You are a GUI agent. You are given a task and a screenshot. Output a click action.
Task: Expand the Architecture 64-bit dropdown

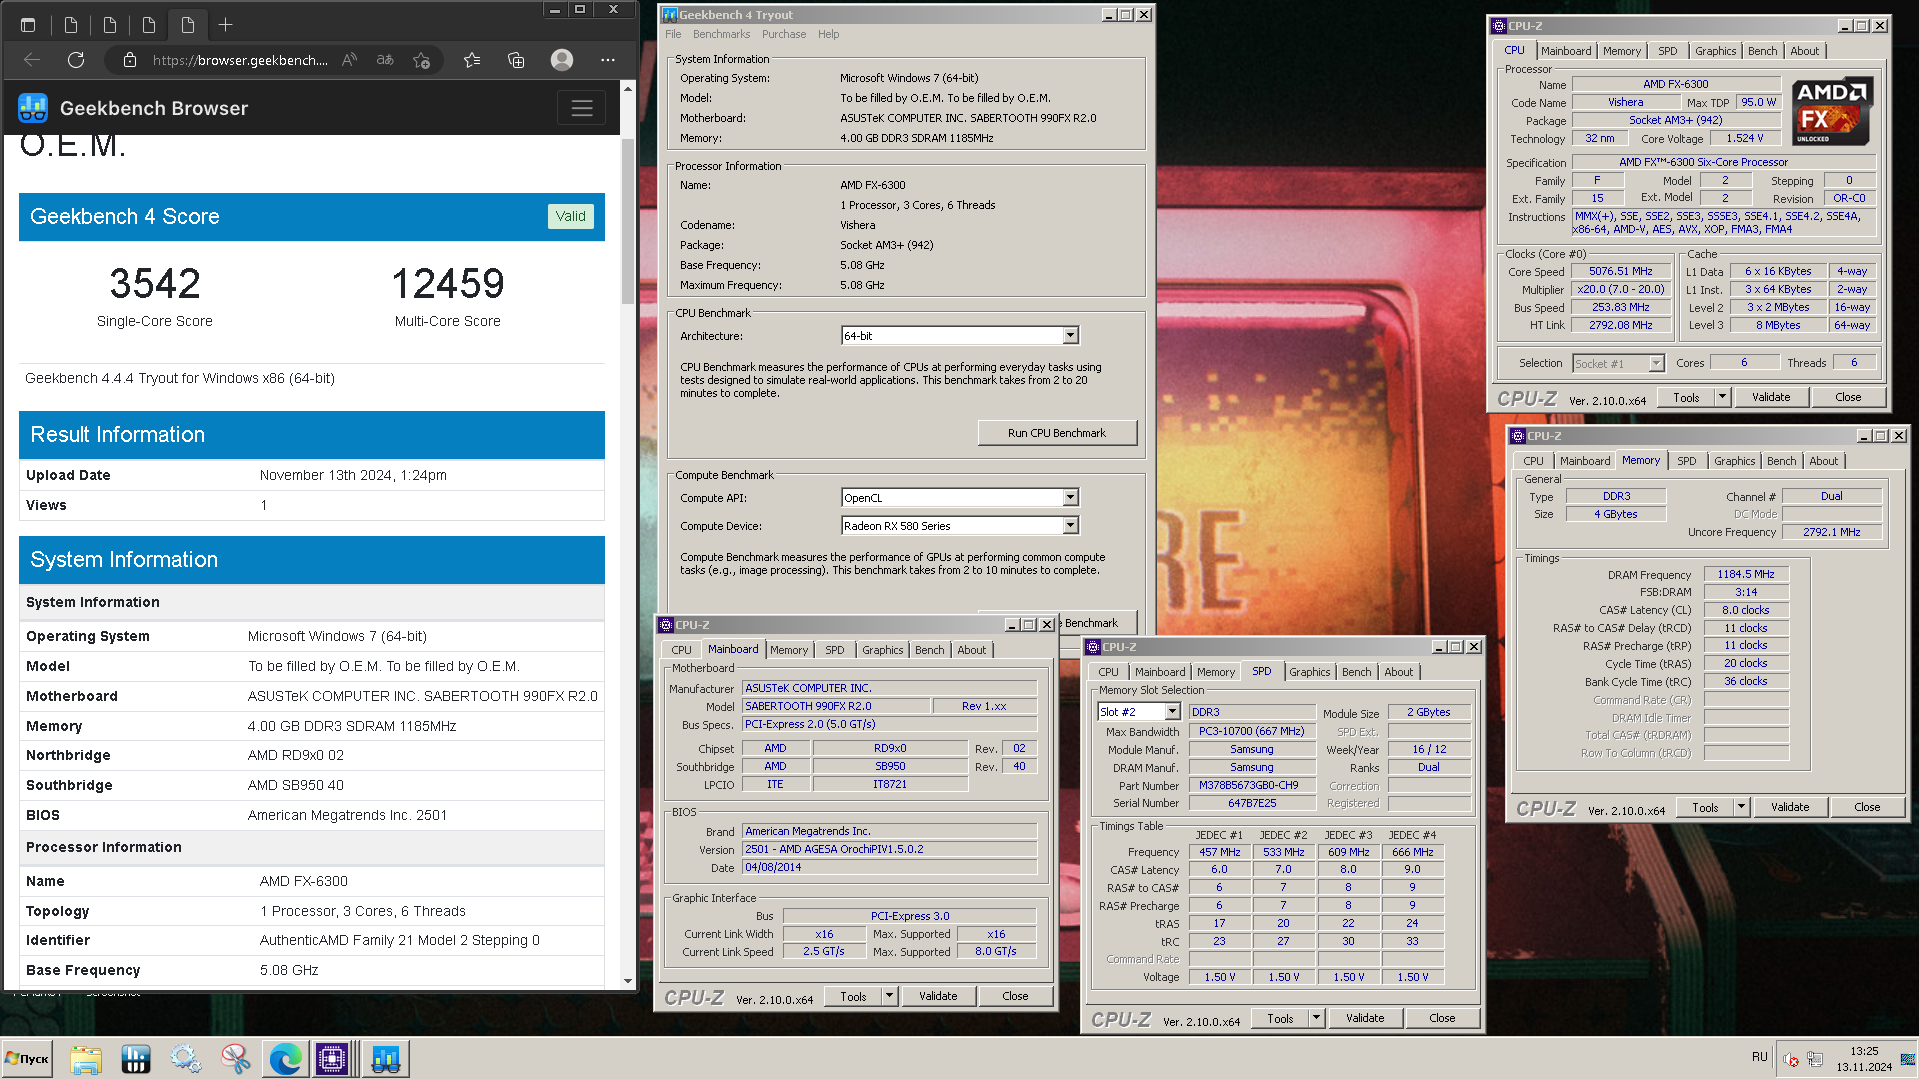click(1070, 336)
